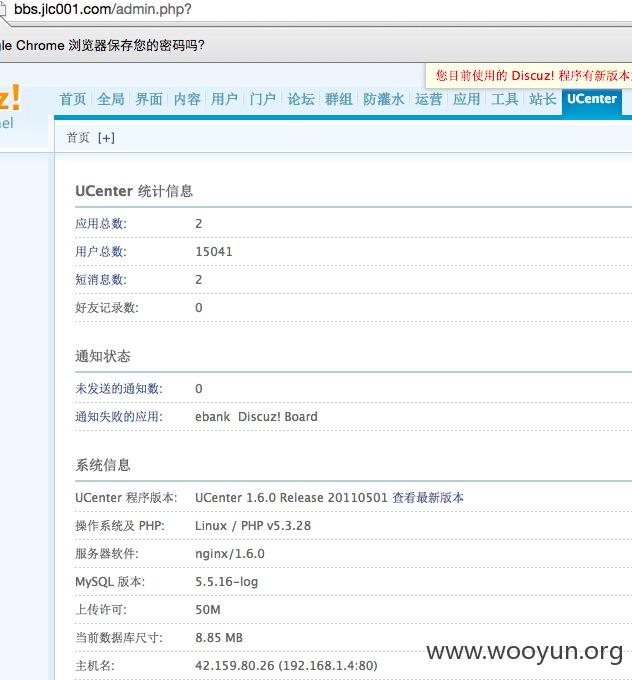Select the 防灌水 tab
This screenshot has width=632, height=680.
[383, 99]
